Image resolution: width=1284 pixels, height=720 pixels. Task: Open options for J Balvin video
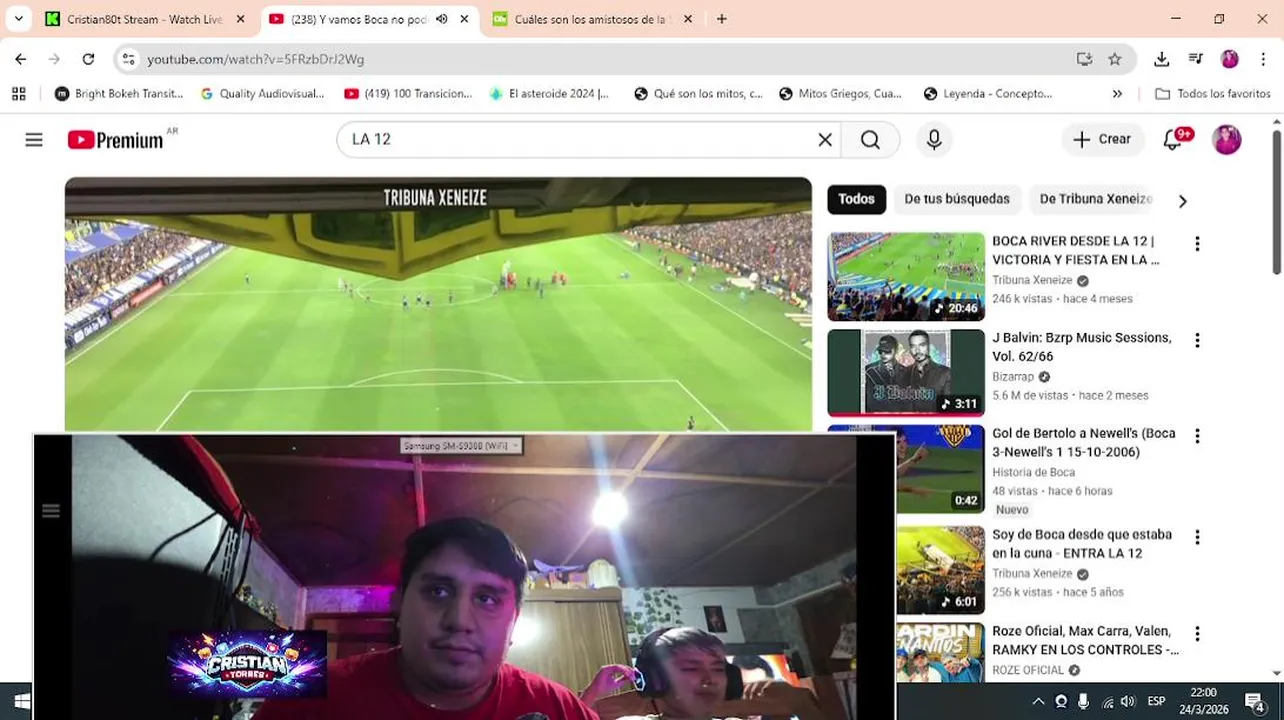(x=1197, y=341)
